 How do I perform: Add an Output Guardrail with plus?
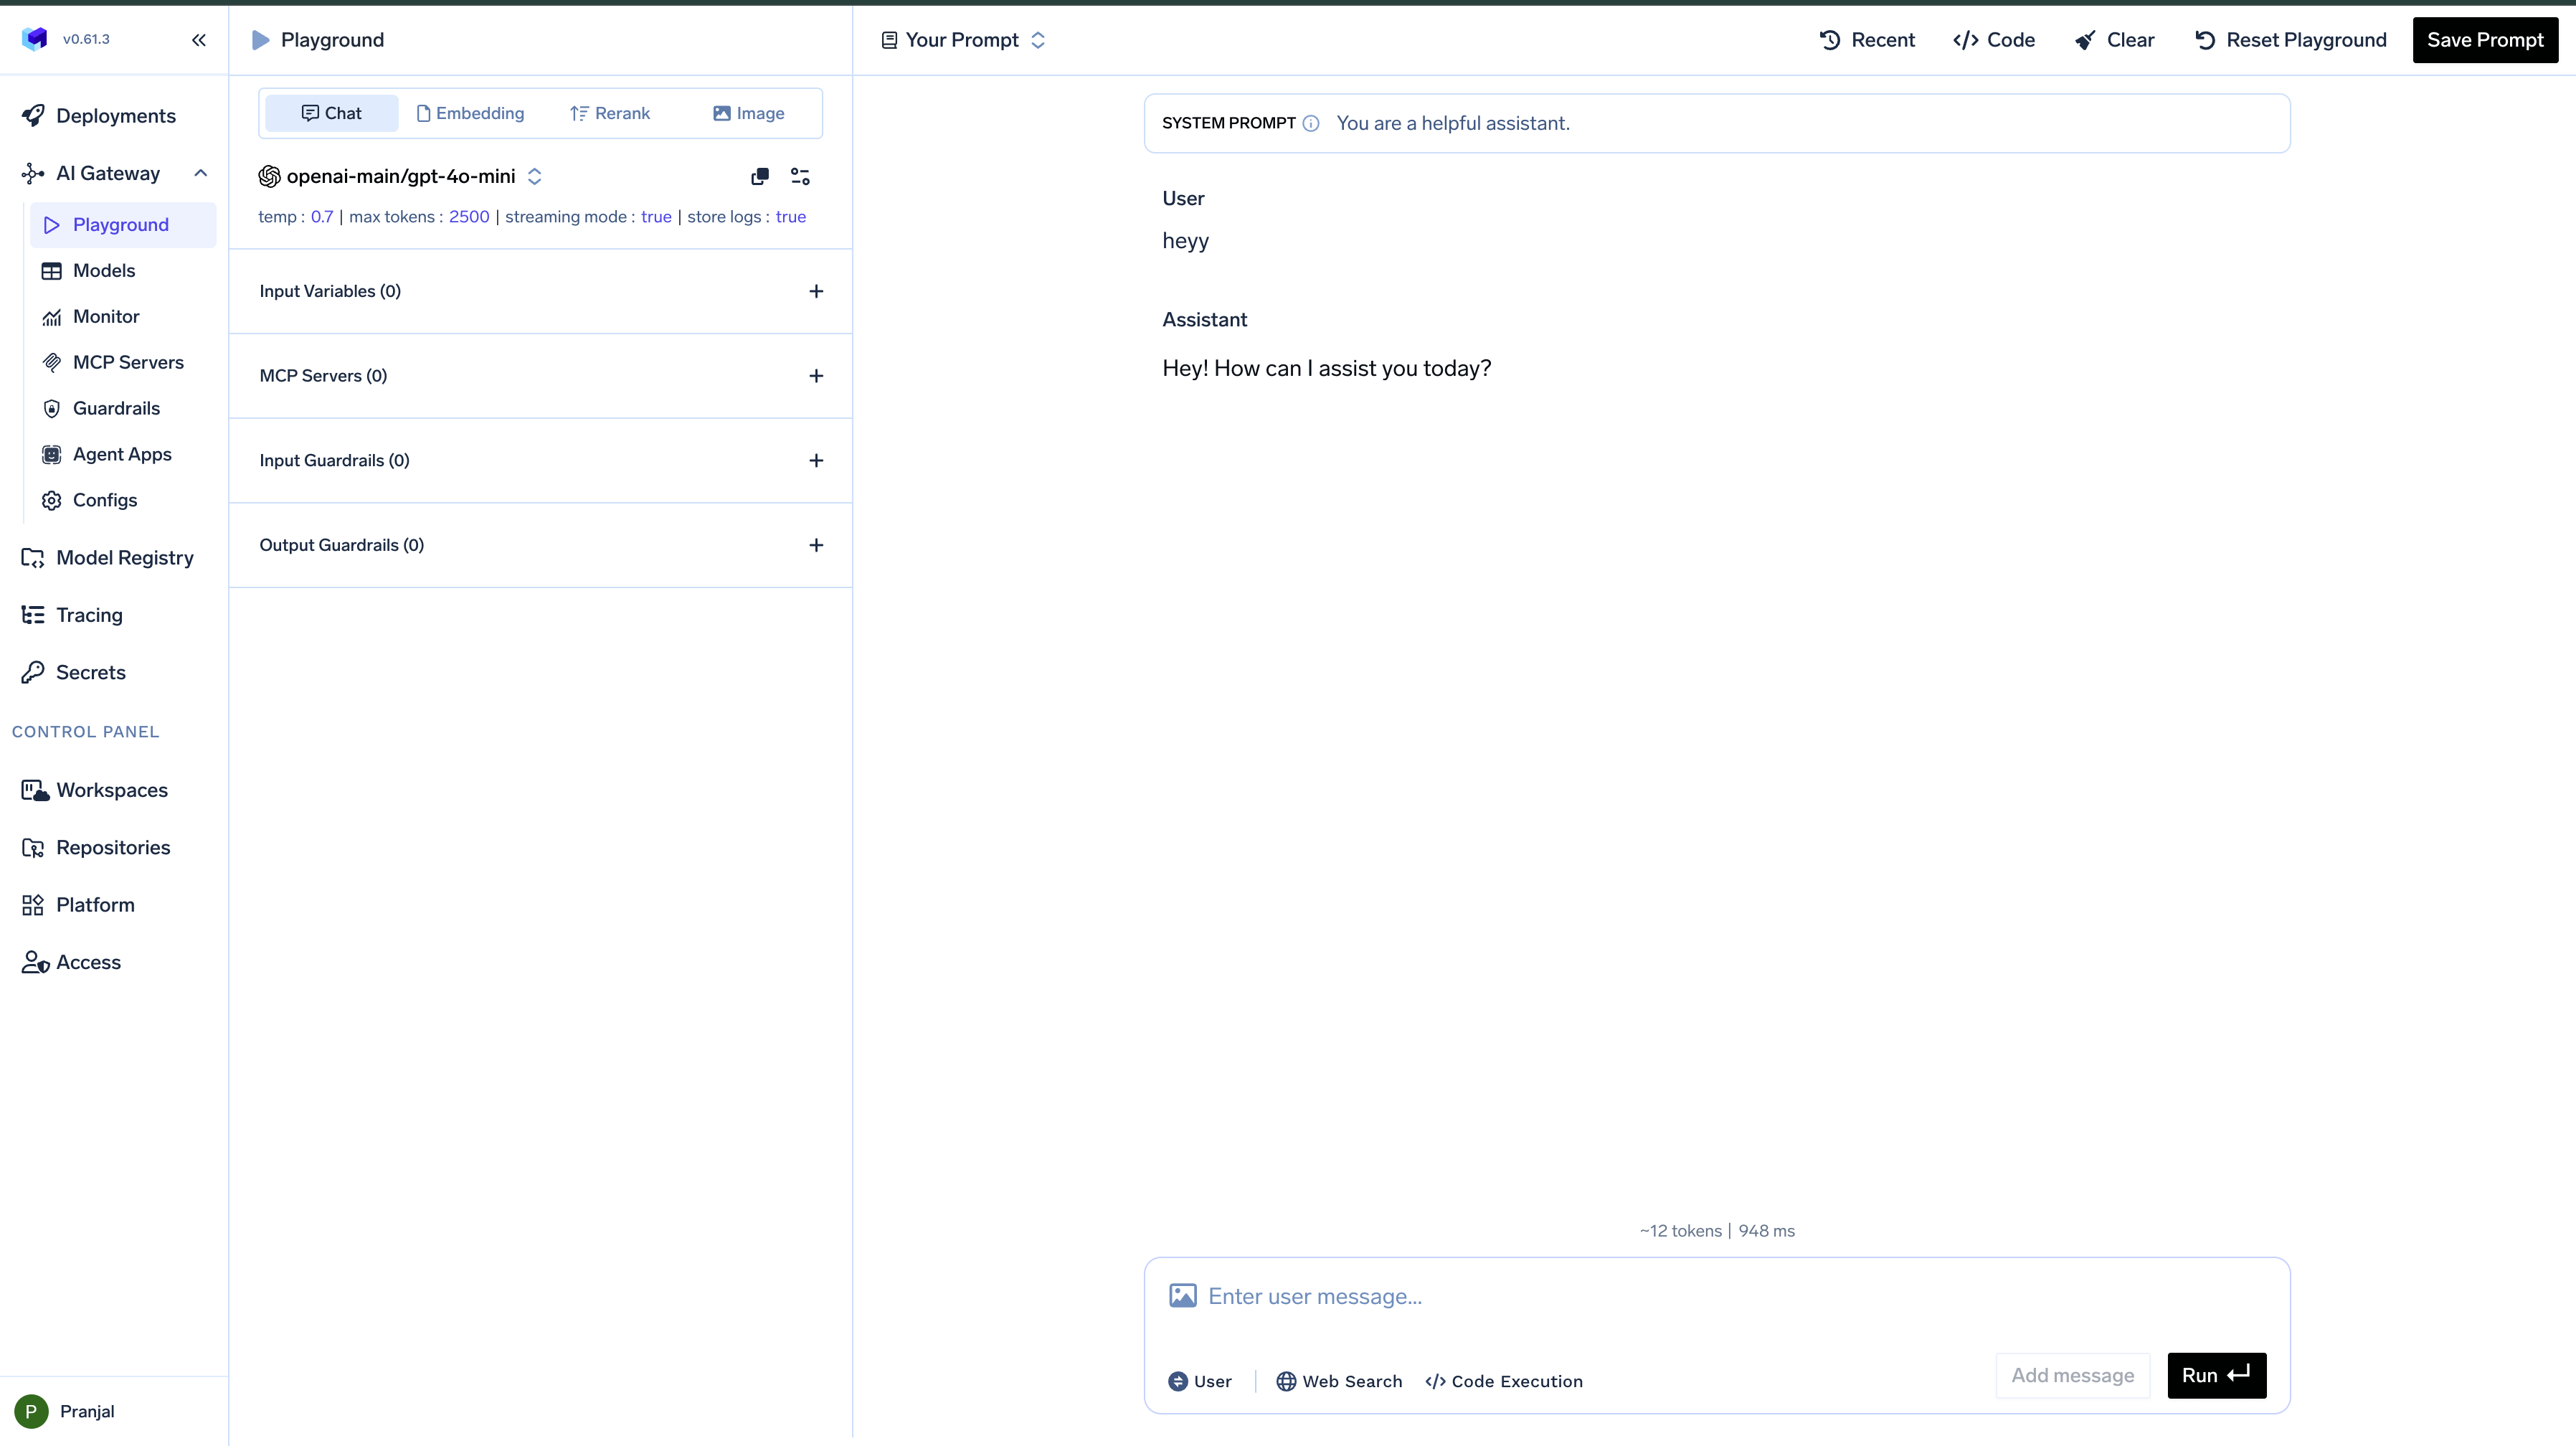[816, 546]
